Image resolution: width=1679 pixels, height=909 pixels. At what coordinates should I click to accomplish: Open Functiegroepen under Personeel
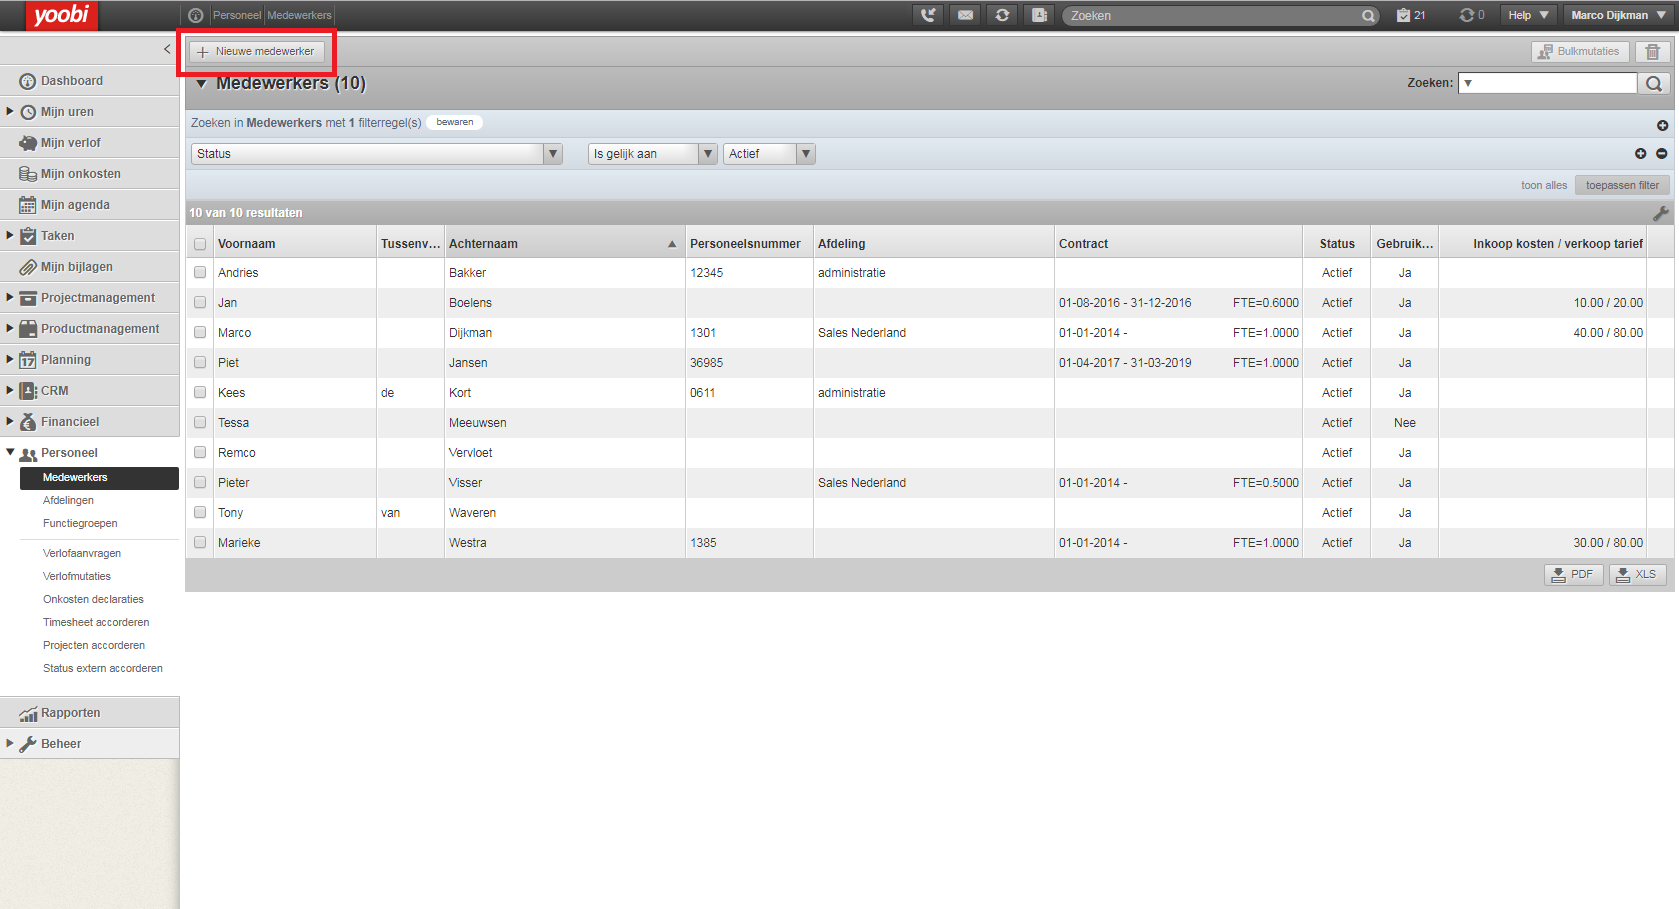pos(80,523)
